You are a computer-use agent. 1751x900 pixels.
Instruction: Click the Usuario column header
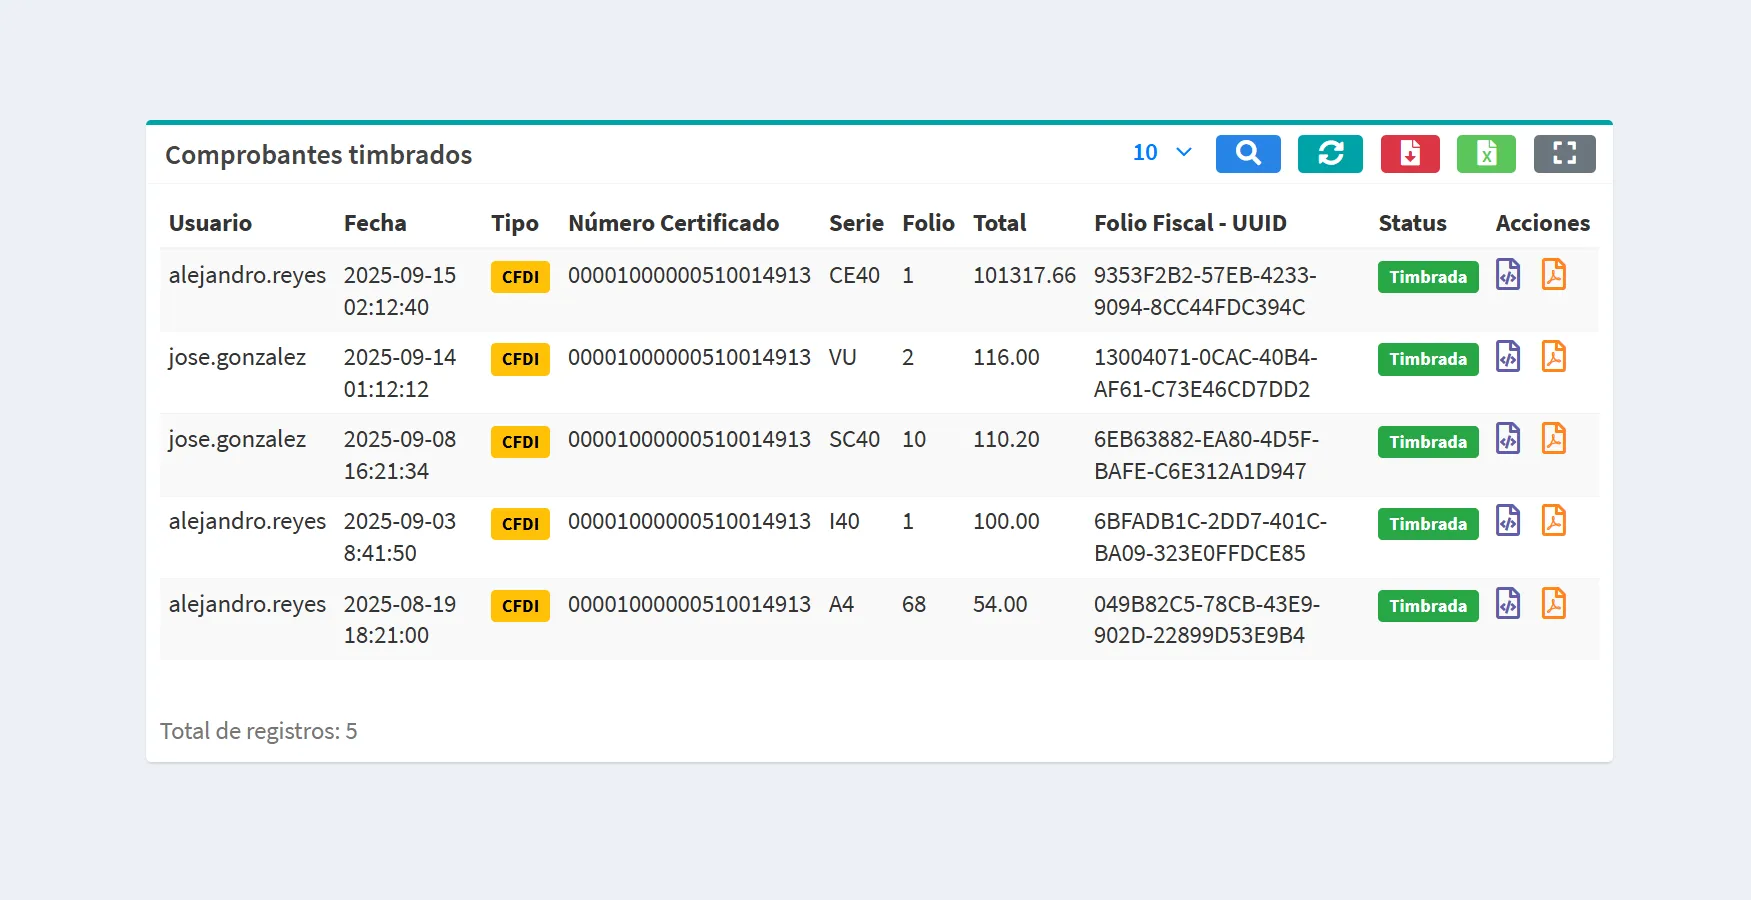click(x=210, y=223)
